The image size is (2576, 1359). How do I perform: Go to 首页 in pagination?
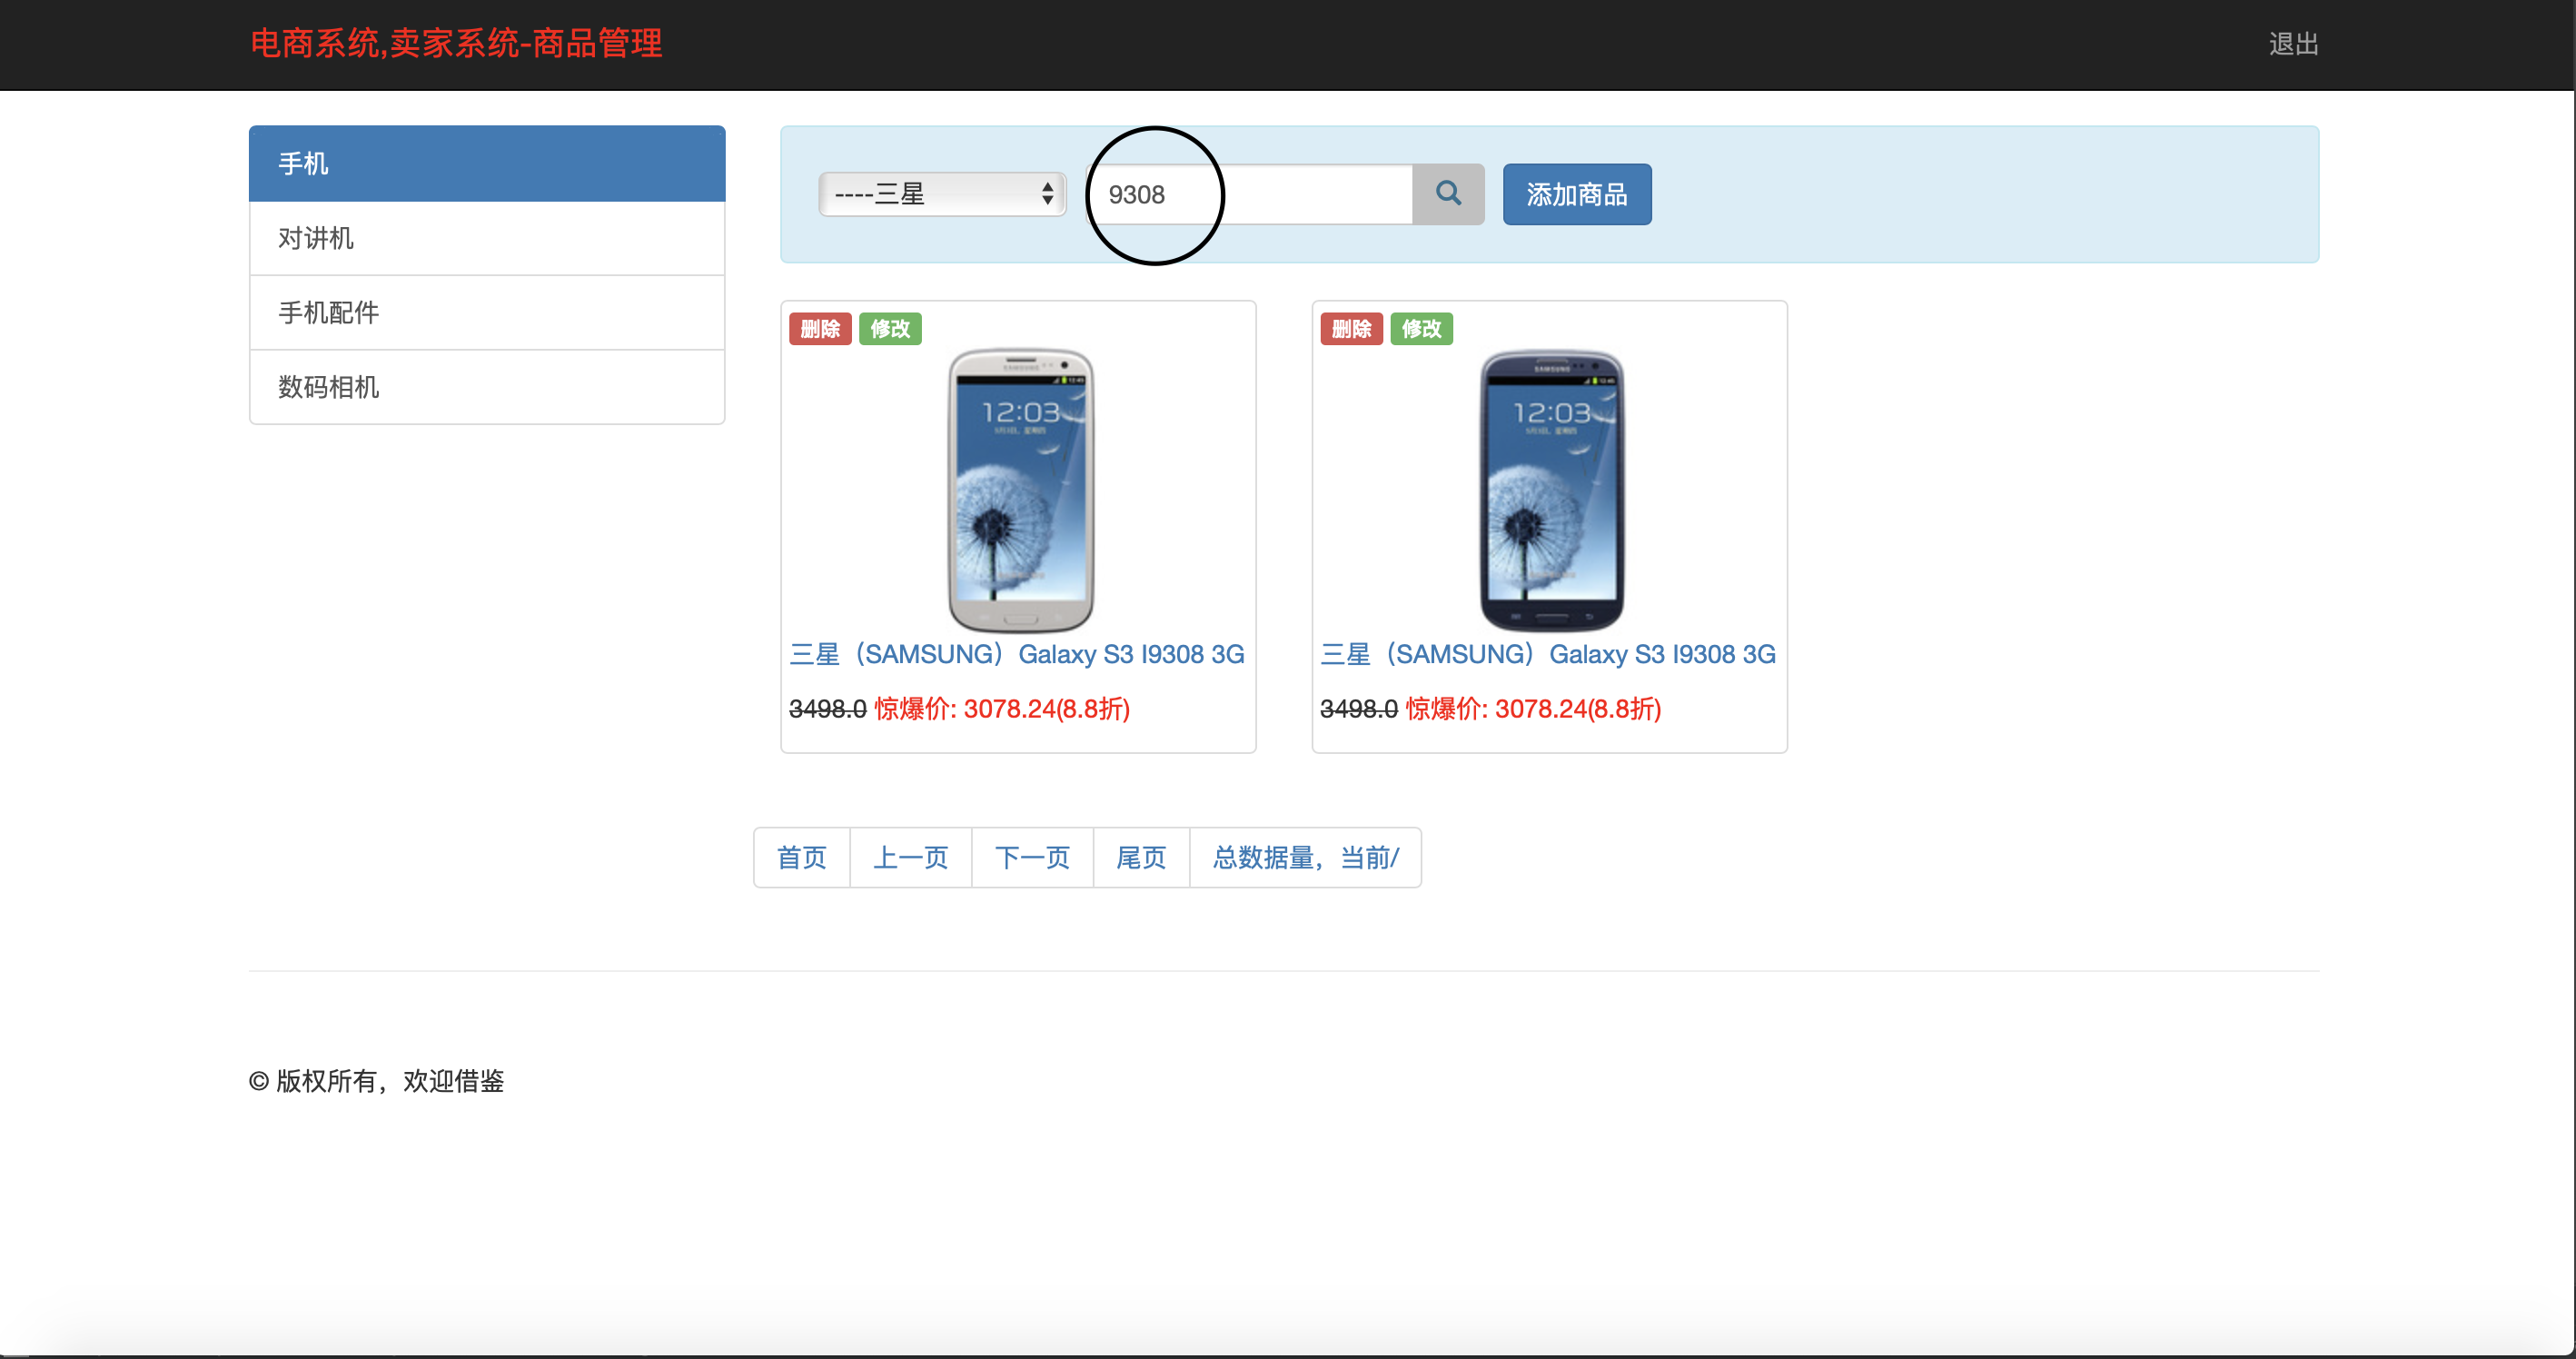click(x=801, y=857)
